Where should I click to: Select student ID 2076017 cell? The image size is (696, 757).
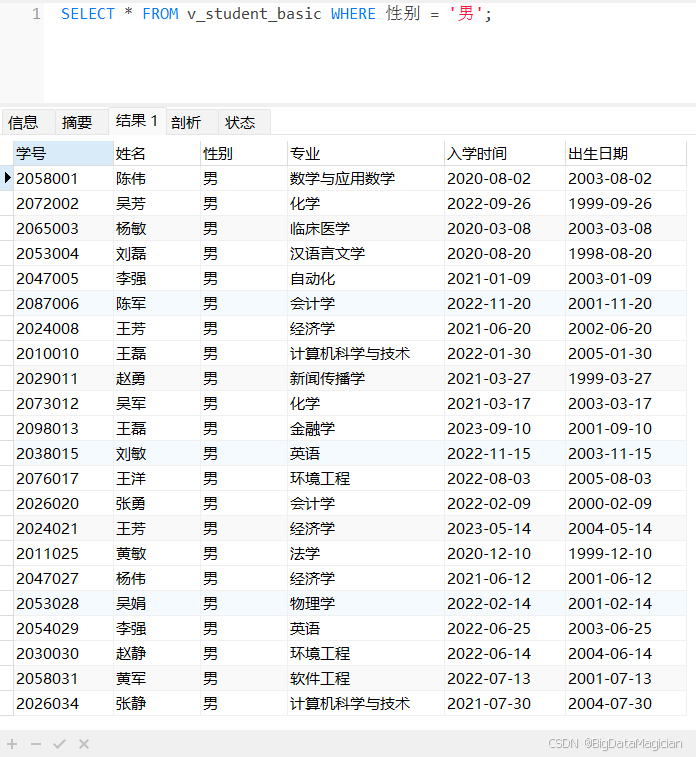click(64, 478)
